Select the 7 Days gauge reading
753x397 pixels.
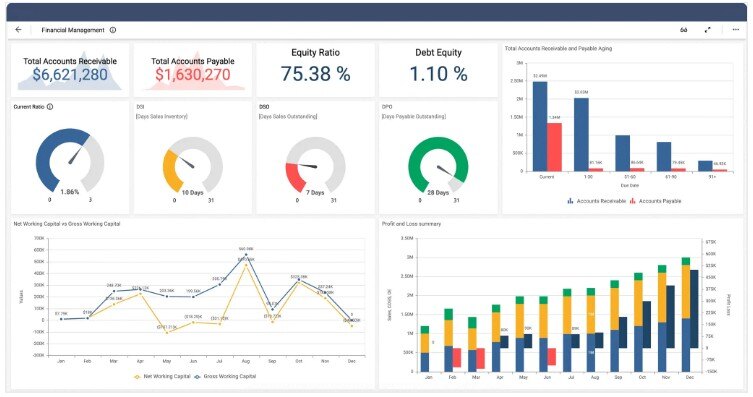[315, 192]
